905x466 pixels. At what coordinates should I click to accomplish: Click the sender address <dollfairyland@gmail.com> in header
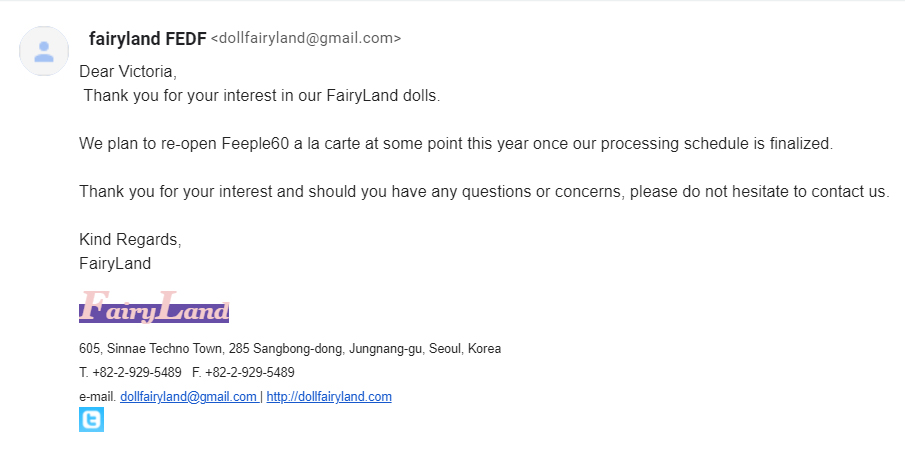point(306,38)
